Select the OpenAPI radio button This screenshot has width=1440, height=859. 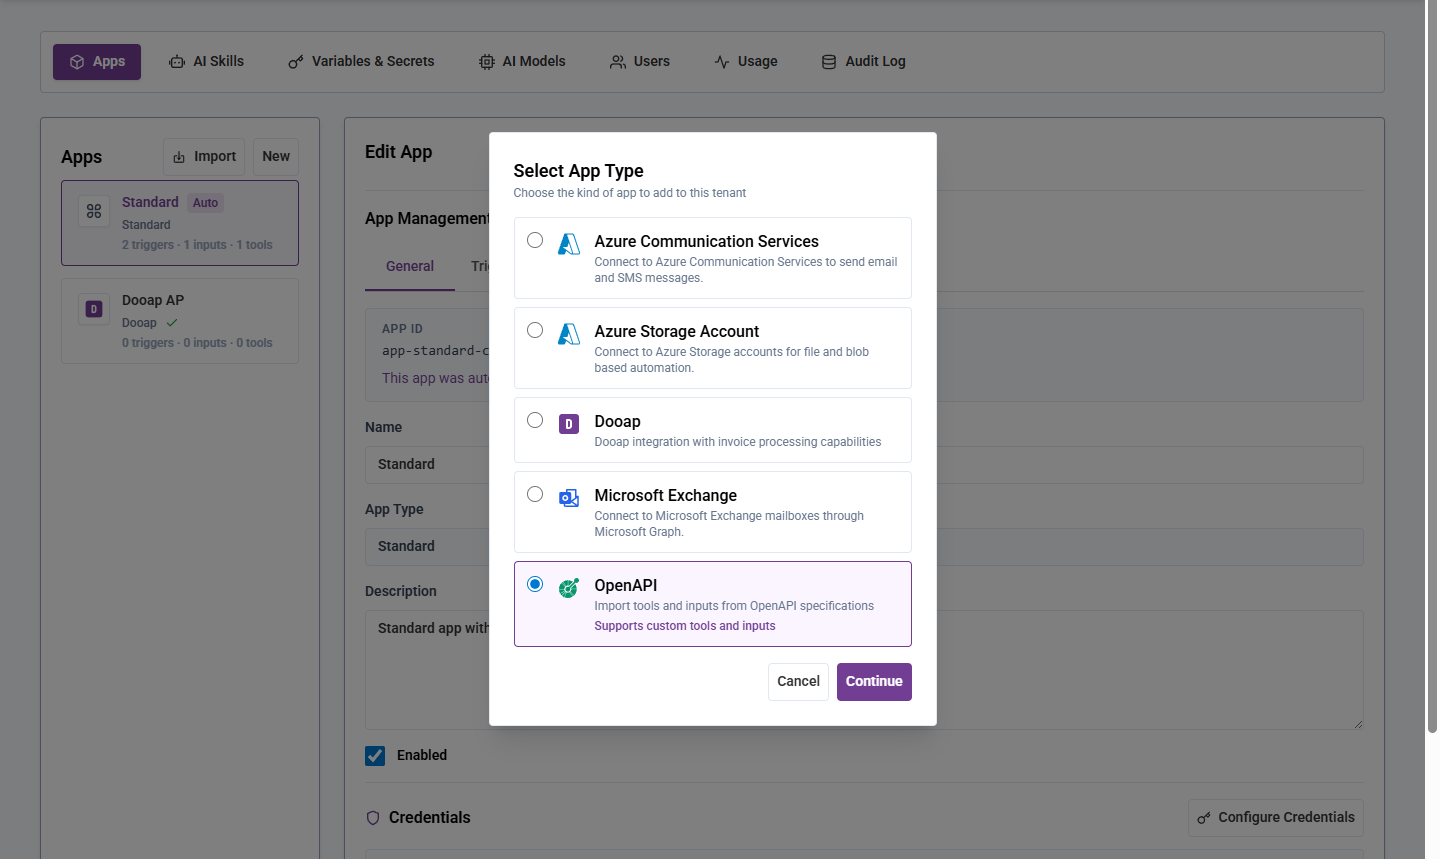[x=535, y=584]
